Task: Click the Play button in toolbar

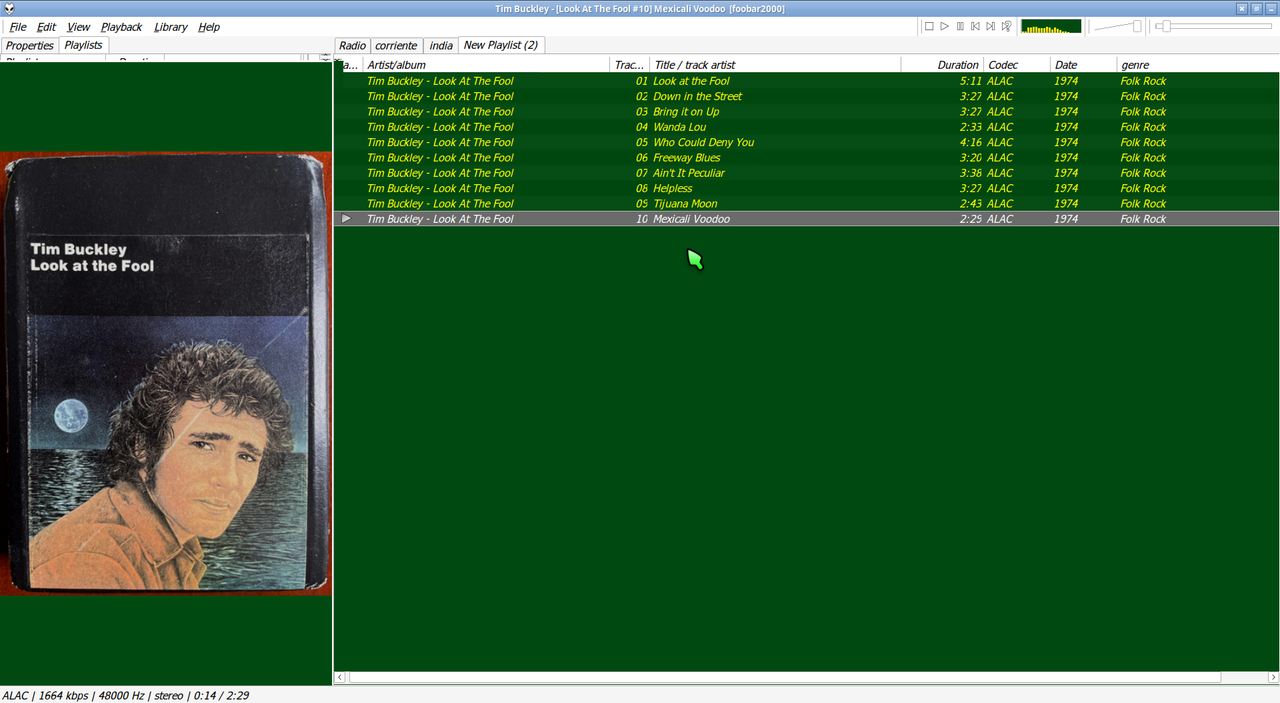Action: pos(944,27)
